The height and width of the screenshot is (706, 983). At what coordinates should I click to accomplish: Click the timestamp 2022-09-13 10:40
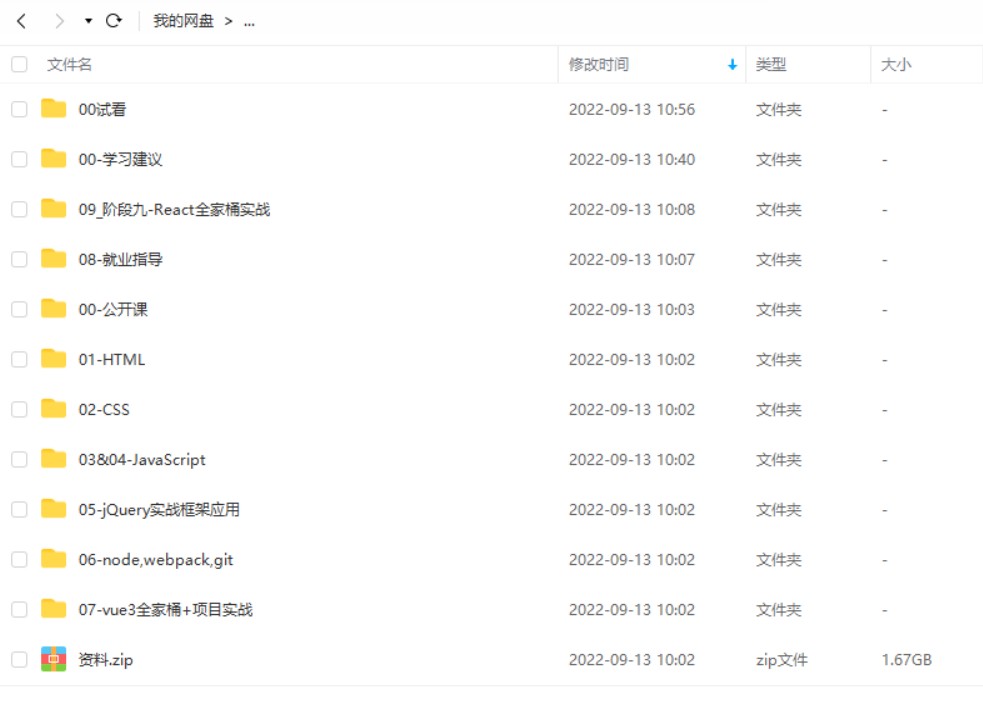pos(632,160)
